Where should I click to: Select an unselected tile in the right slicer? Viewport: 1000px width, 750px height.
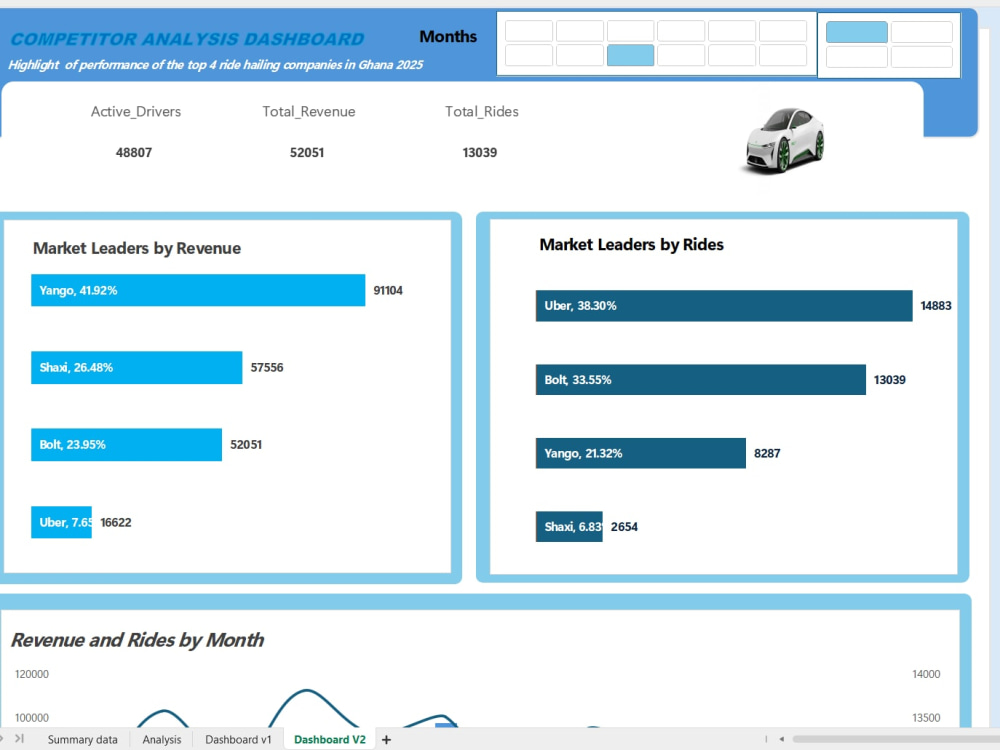(x=919, y=31)
